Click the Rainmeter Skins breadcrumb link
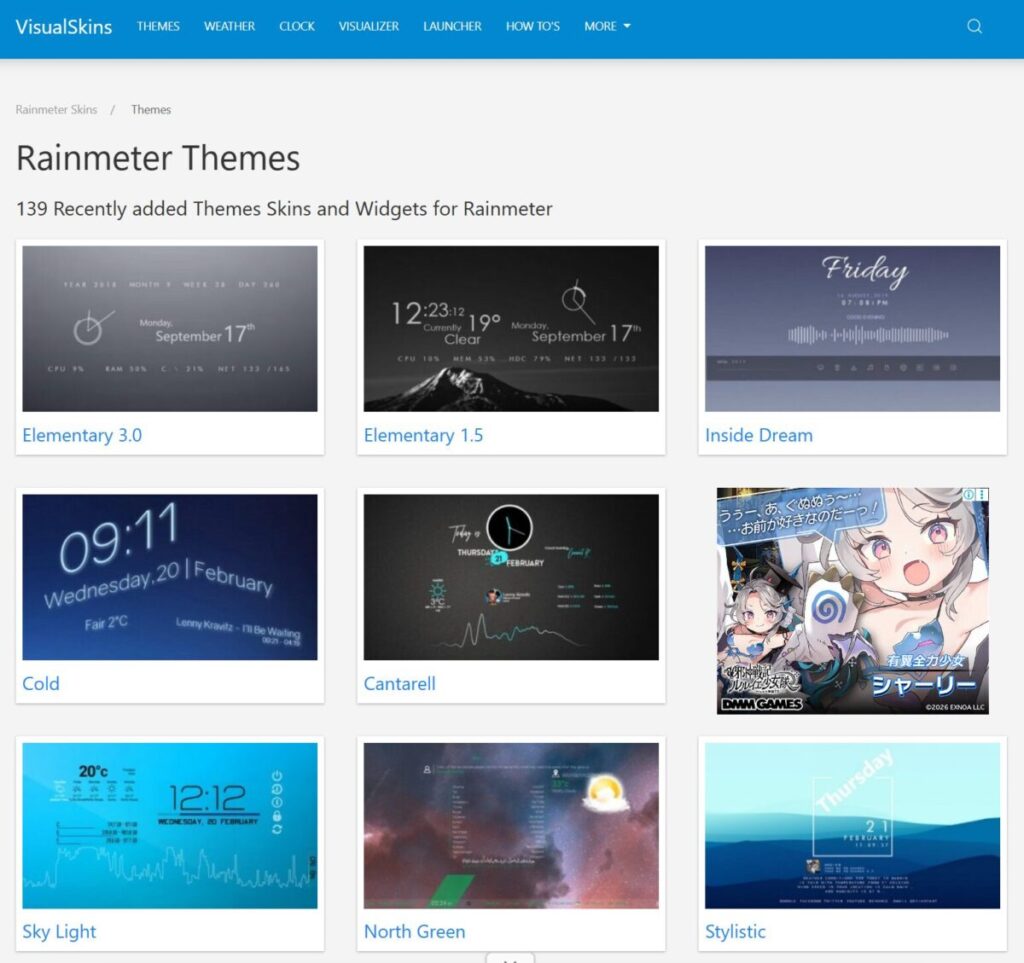This screenshot has height=963, width=1024. click(x=56, y=110)
